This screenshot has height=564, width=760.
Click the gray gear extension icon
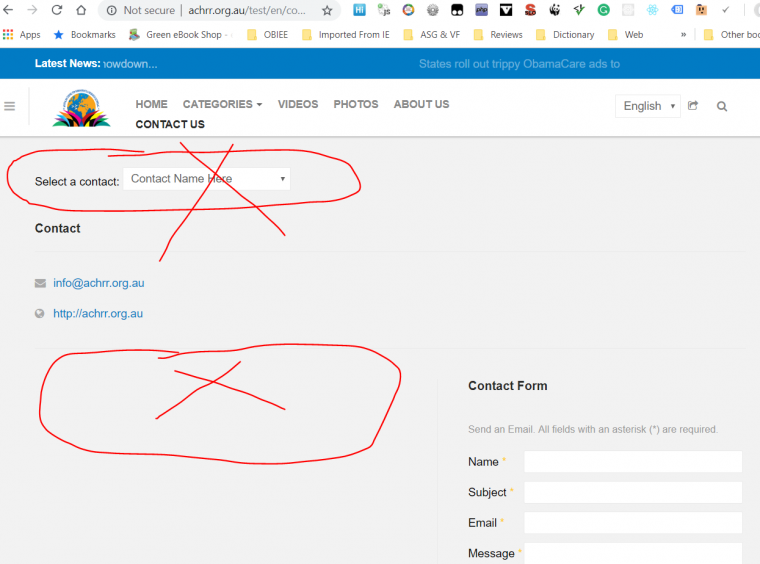coord(432,10)
